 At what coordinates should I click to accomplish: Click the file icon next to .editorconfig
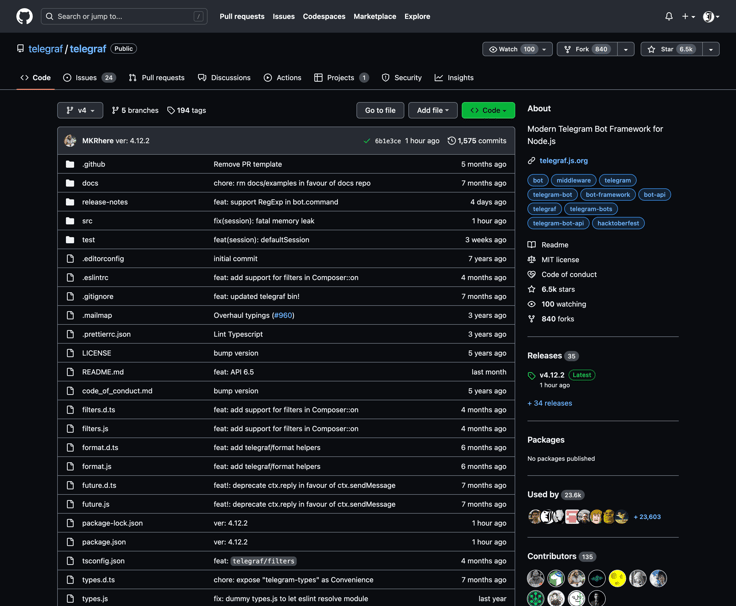click(70, 259)
